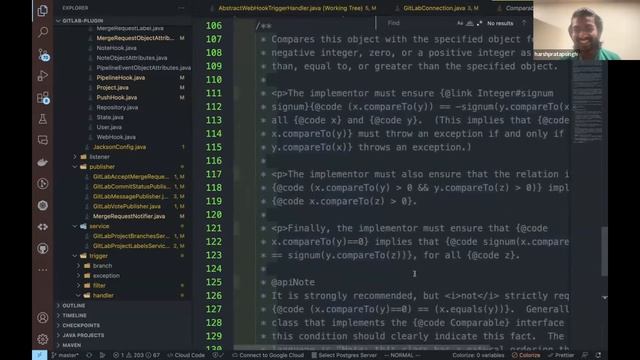Open the errors and warnings count in the status bar

(136, 355)
